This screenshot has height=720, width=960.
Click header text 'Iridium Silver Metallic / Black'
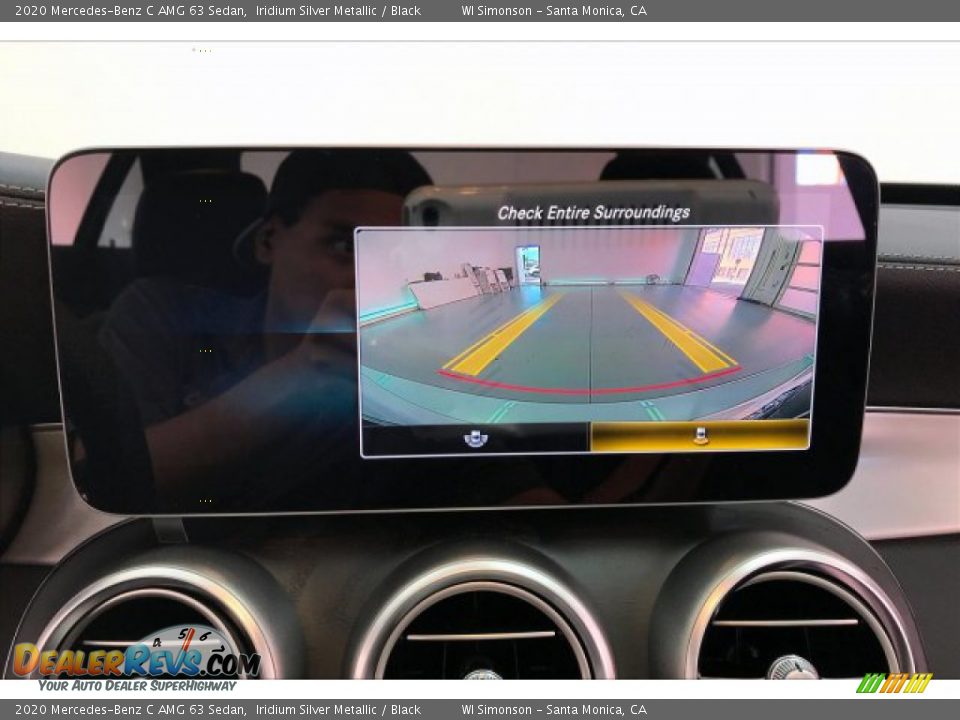pyautogui.click(x=338, y=11)
